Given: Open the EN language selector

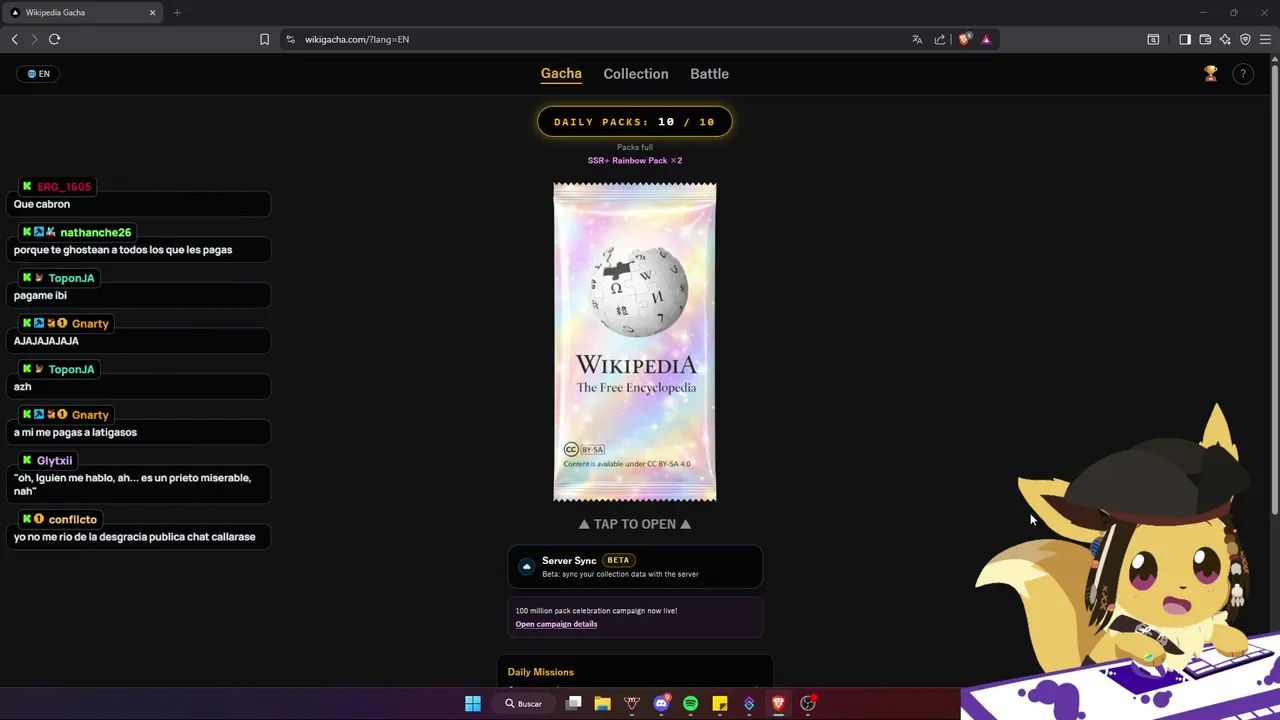Looking at the screenshot, I should coord(38,74).
